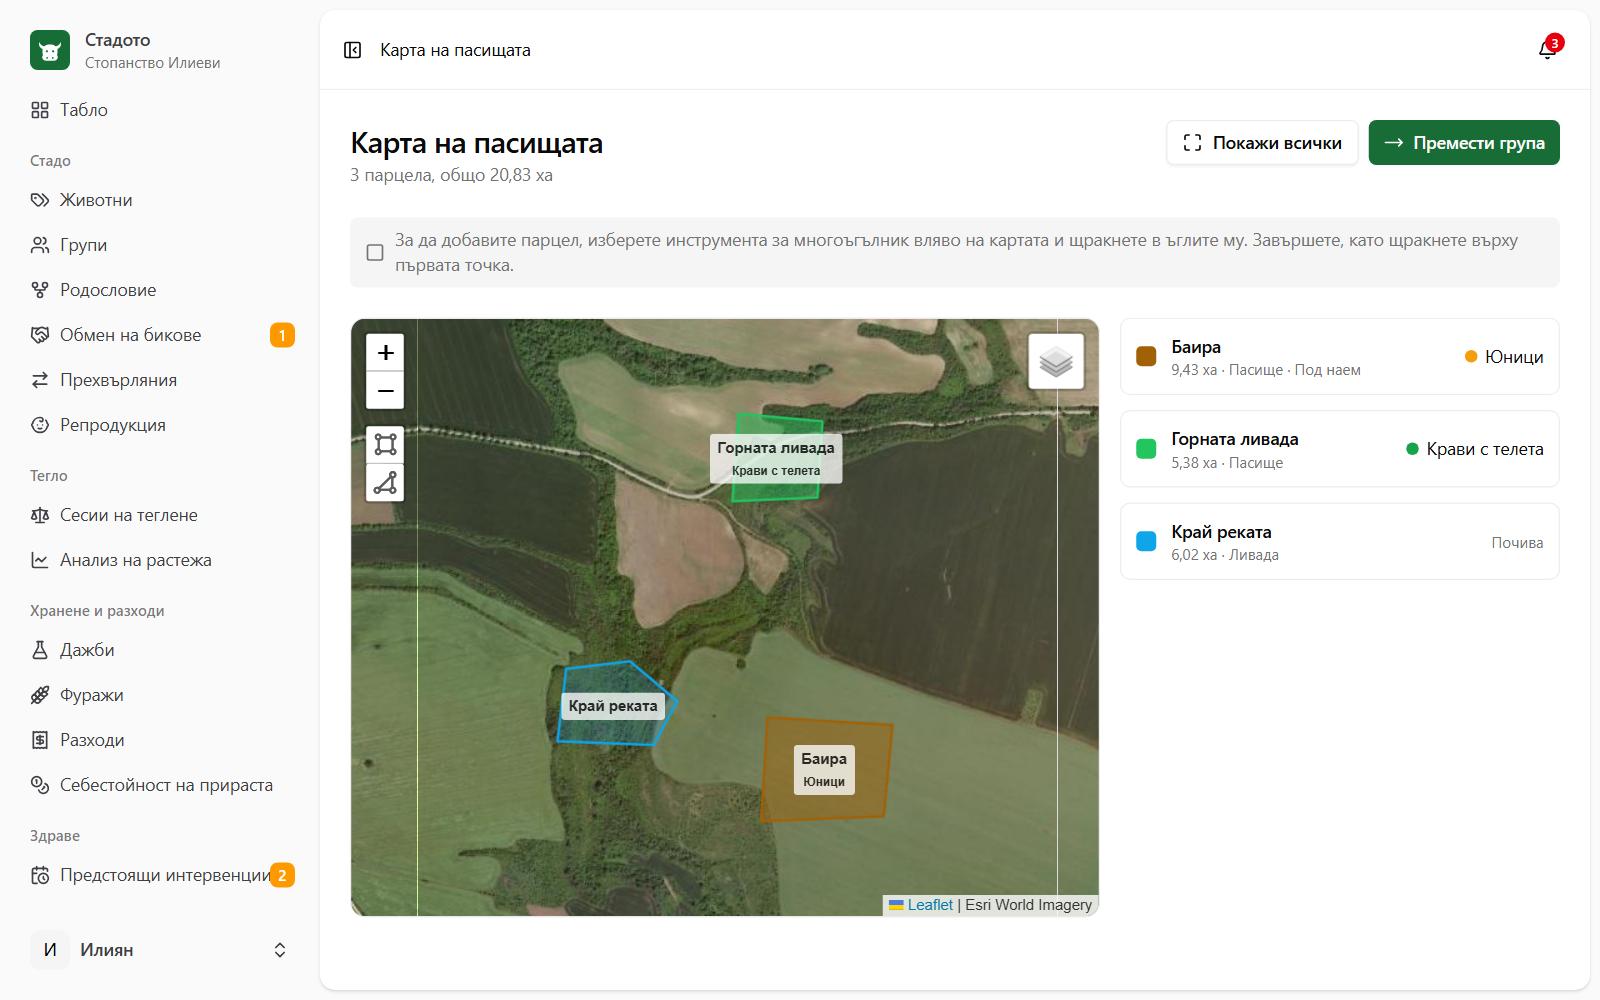Toggle the sidebar collapse icon

352,50
